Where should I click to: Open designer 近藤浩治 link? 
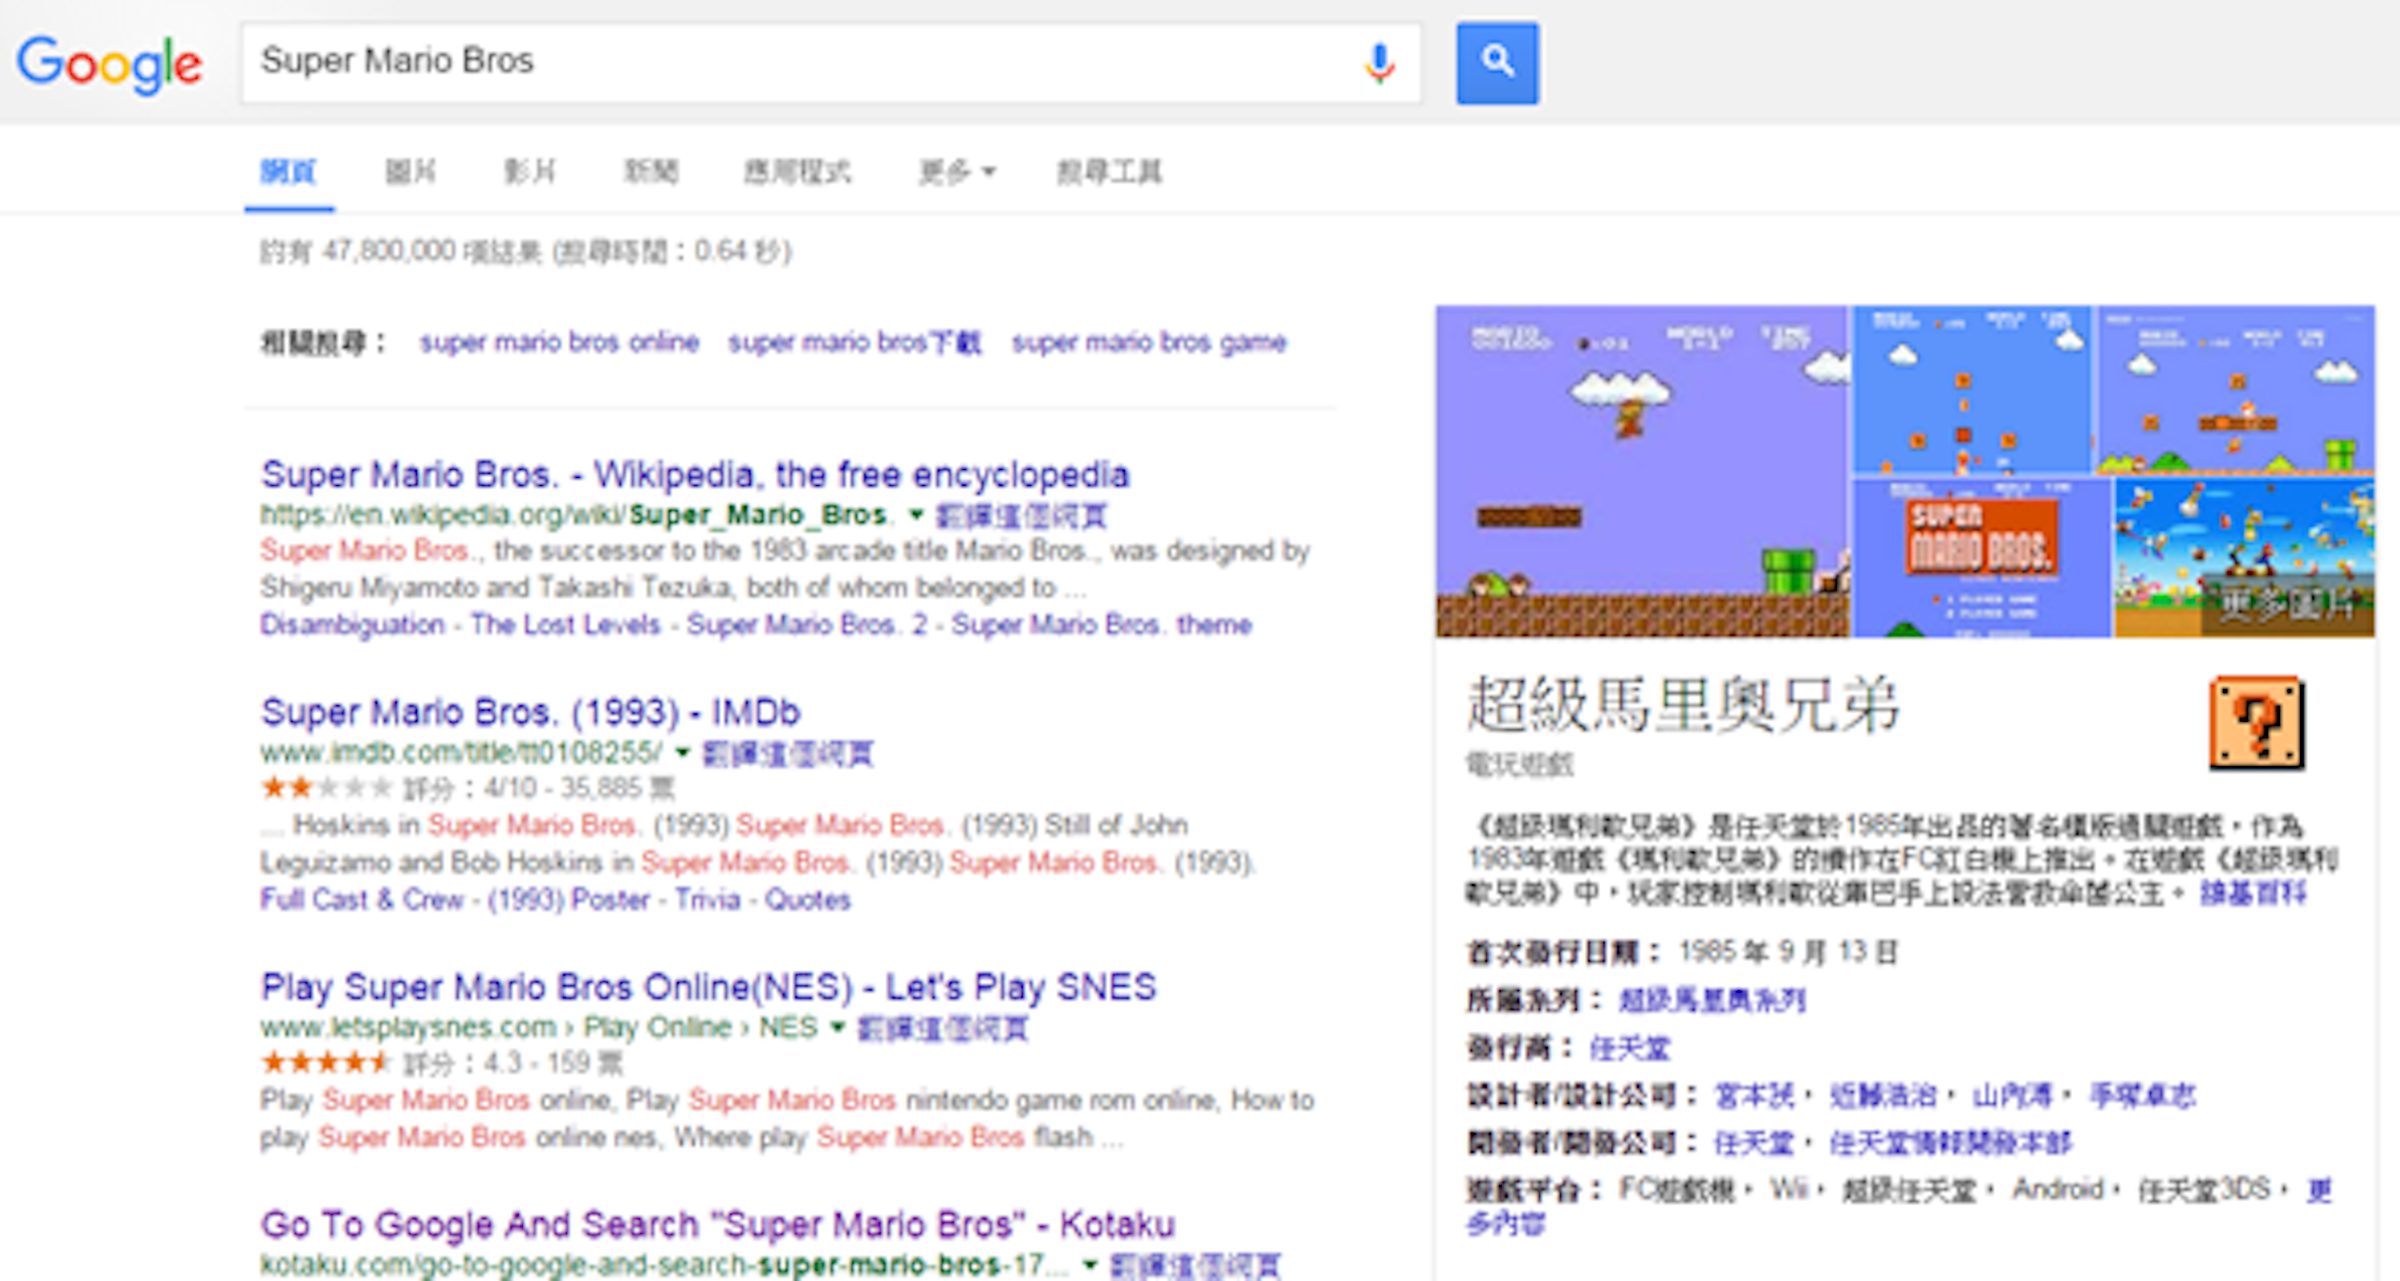pyautogui.click(x=1883, y=1096)
